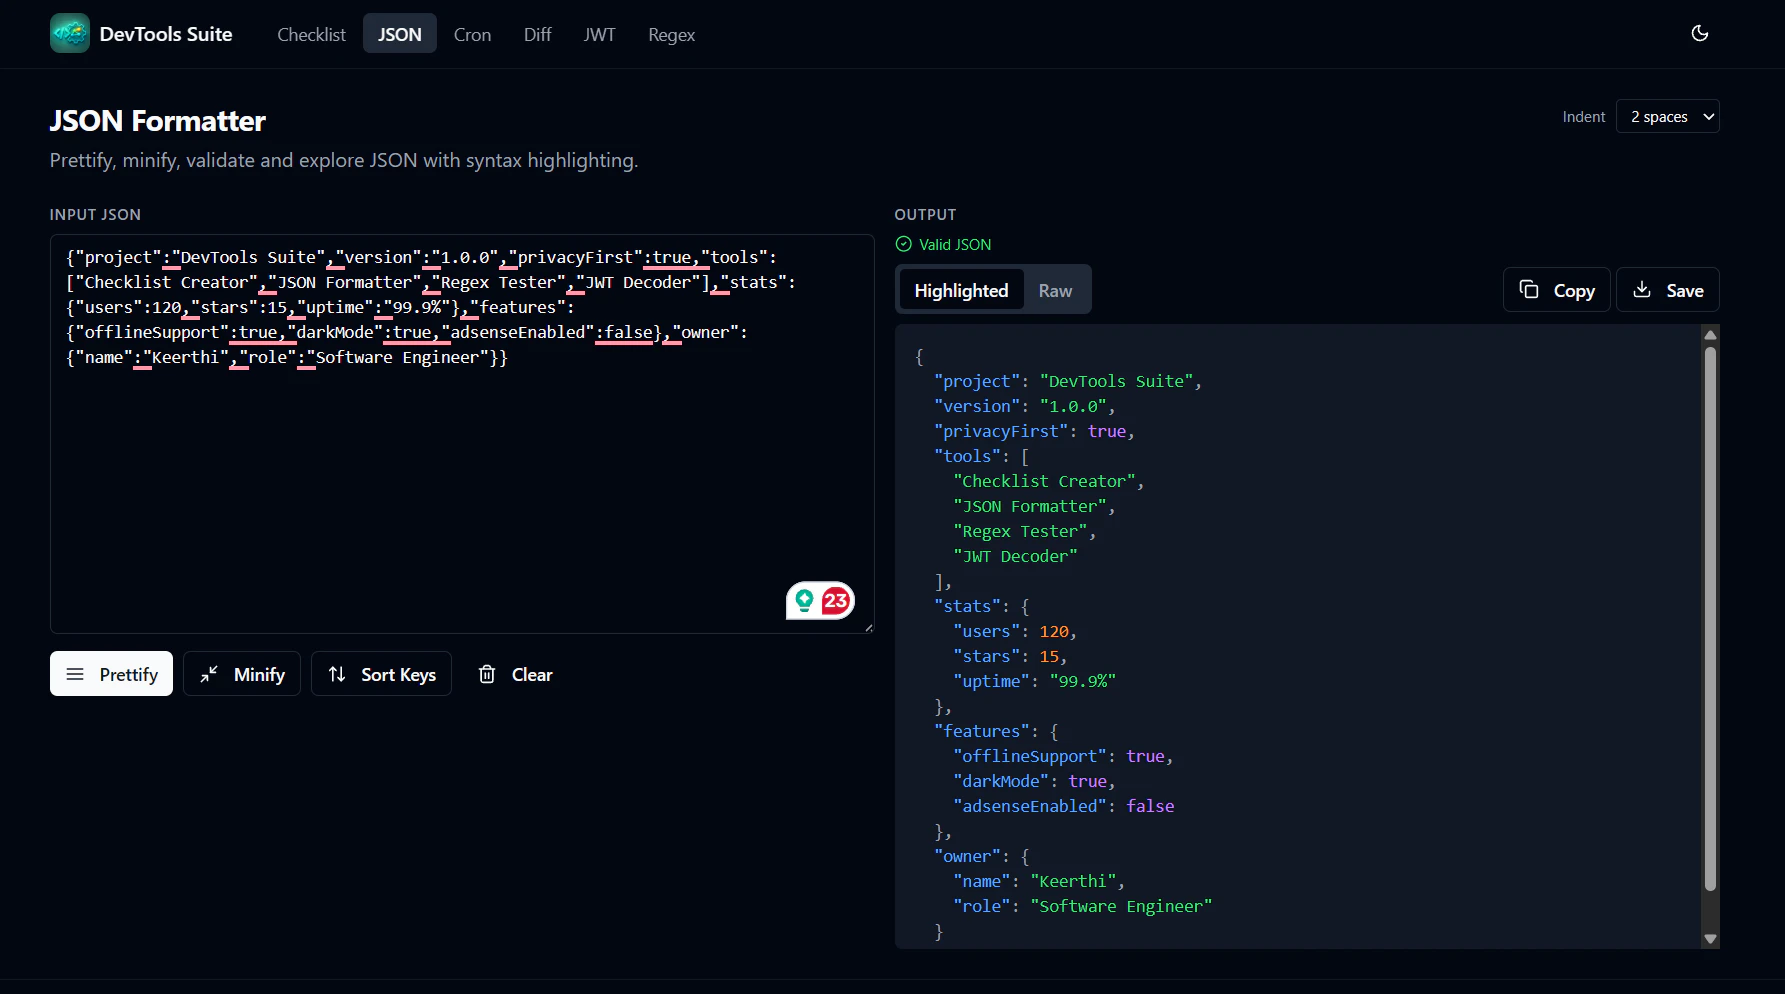
Task: Click the JSON Formatter page heading
Action: (x=157, y=121)
